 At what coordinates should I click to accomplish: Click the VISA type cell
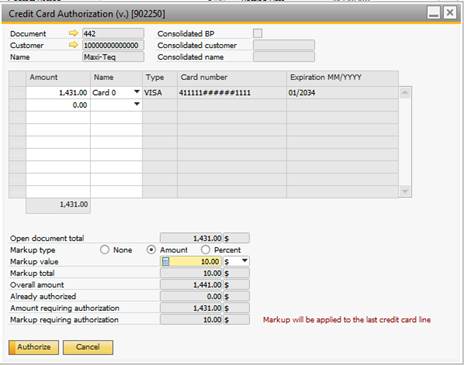tap(160, 92)
